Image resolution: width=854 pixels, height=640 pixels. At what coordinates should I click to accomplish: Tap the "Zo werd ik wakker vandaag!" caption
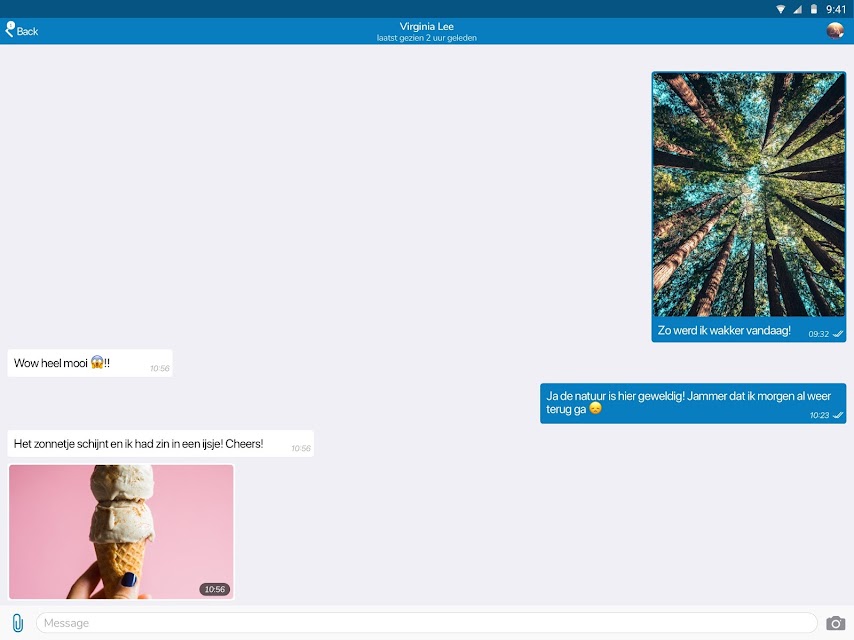[724, 330]
